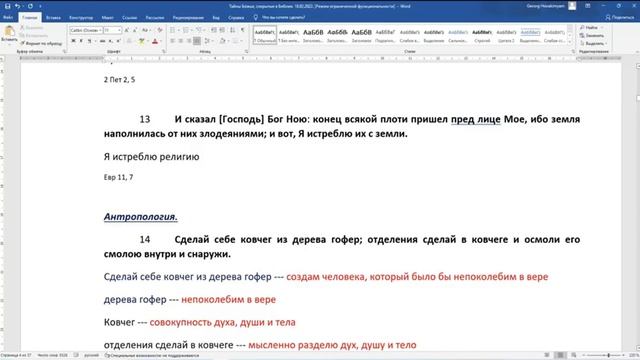Apply the No Spacing style

[x=289, y=35]
